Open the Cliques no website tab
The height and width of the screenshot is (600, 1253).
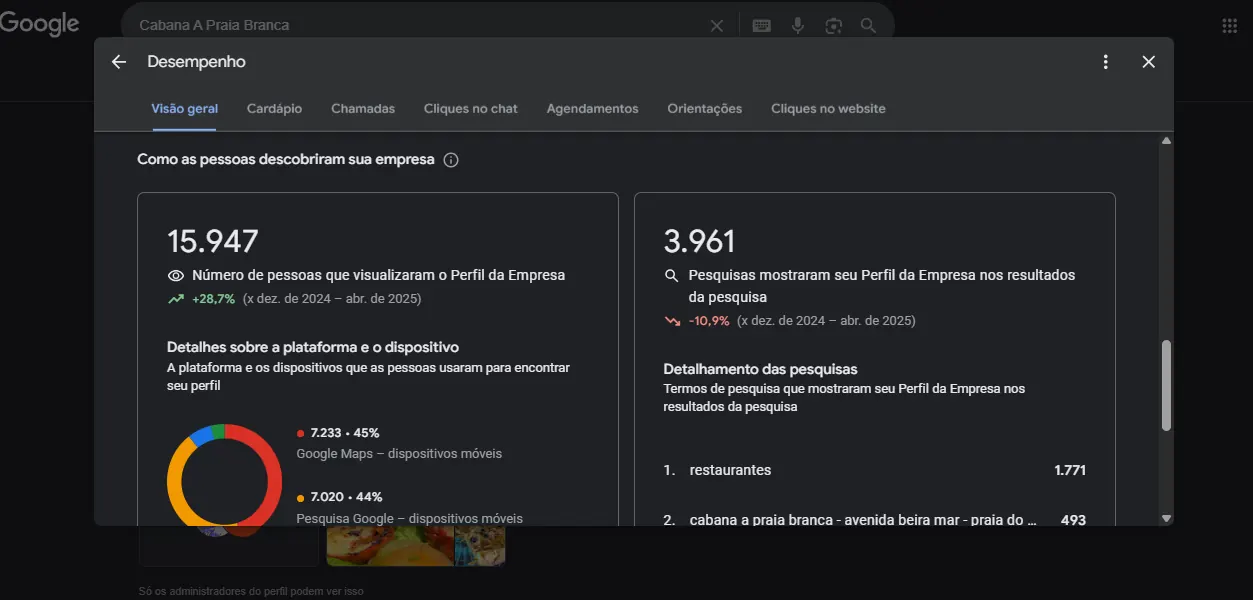click(x=828, y=109)
